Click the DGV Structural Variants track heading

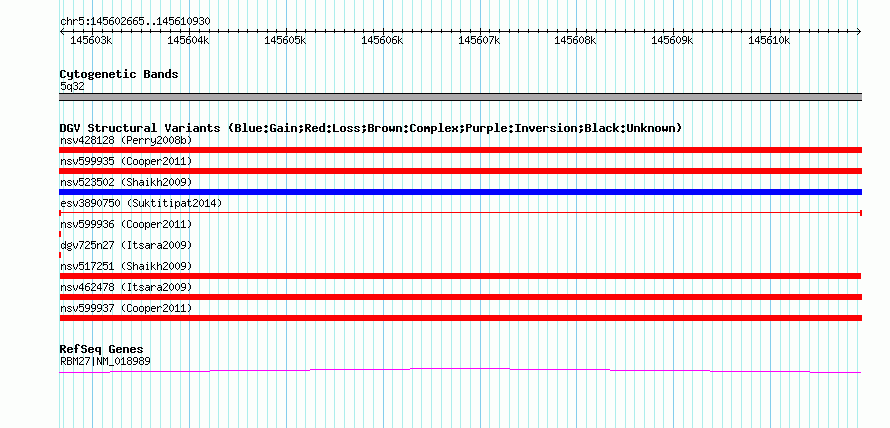[x=371, y=128]
